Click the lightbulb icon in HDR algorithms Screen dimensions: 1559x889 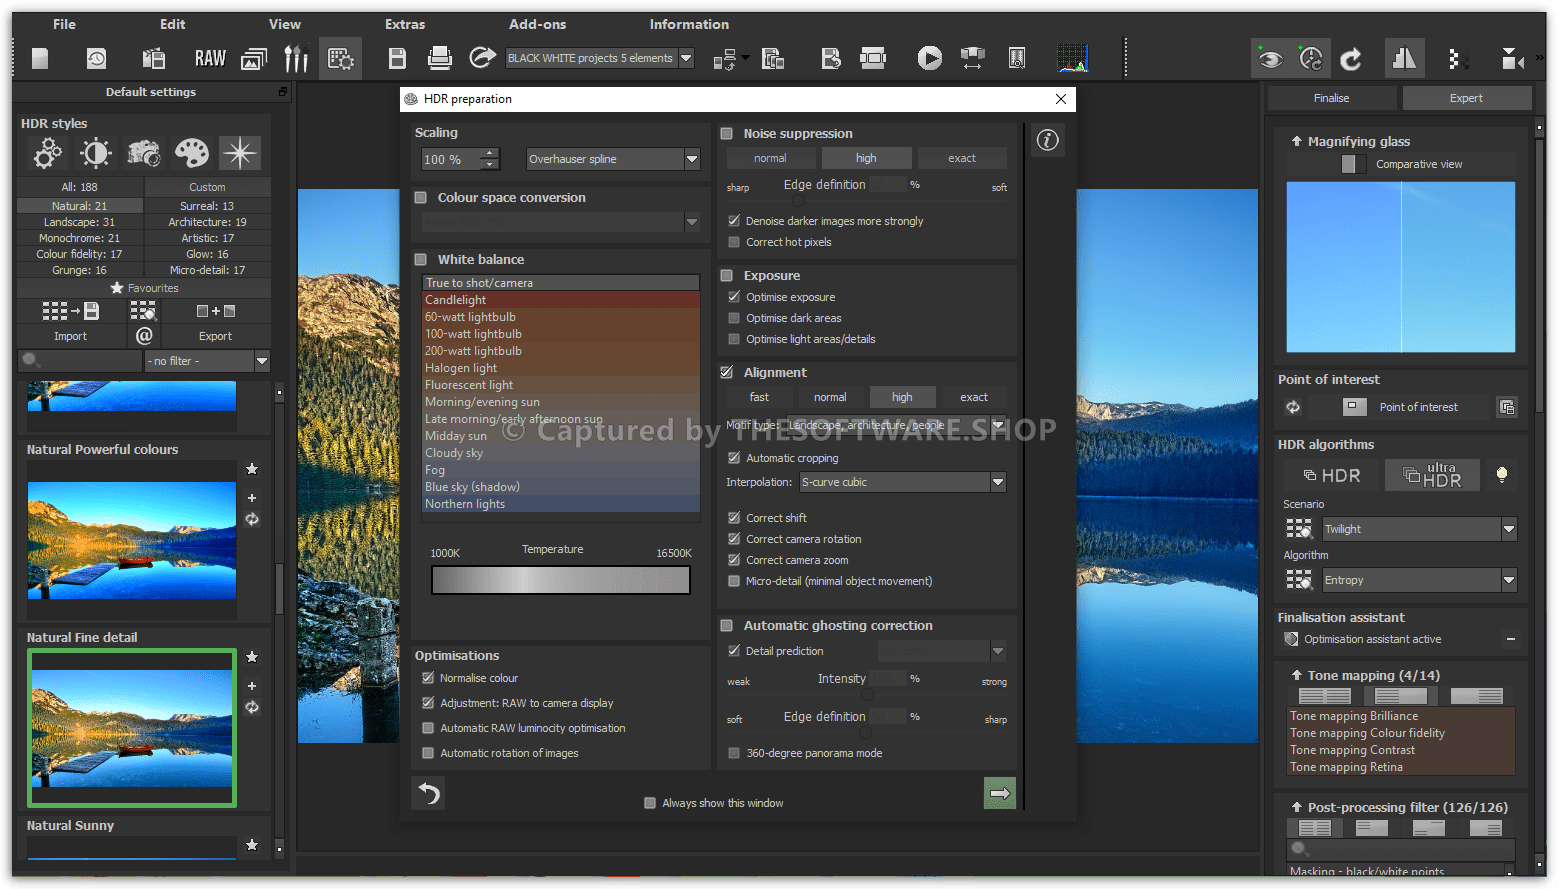pyautogui.click(x=1501, y=476)
